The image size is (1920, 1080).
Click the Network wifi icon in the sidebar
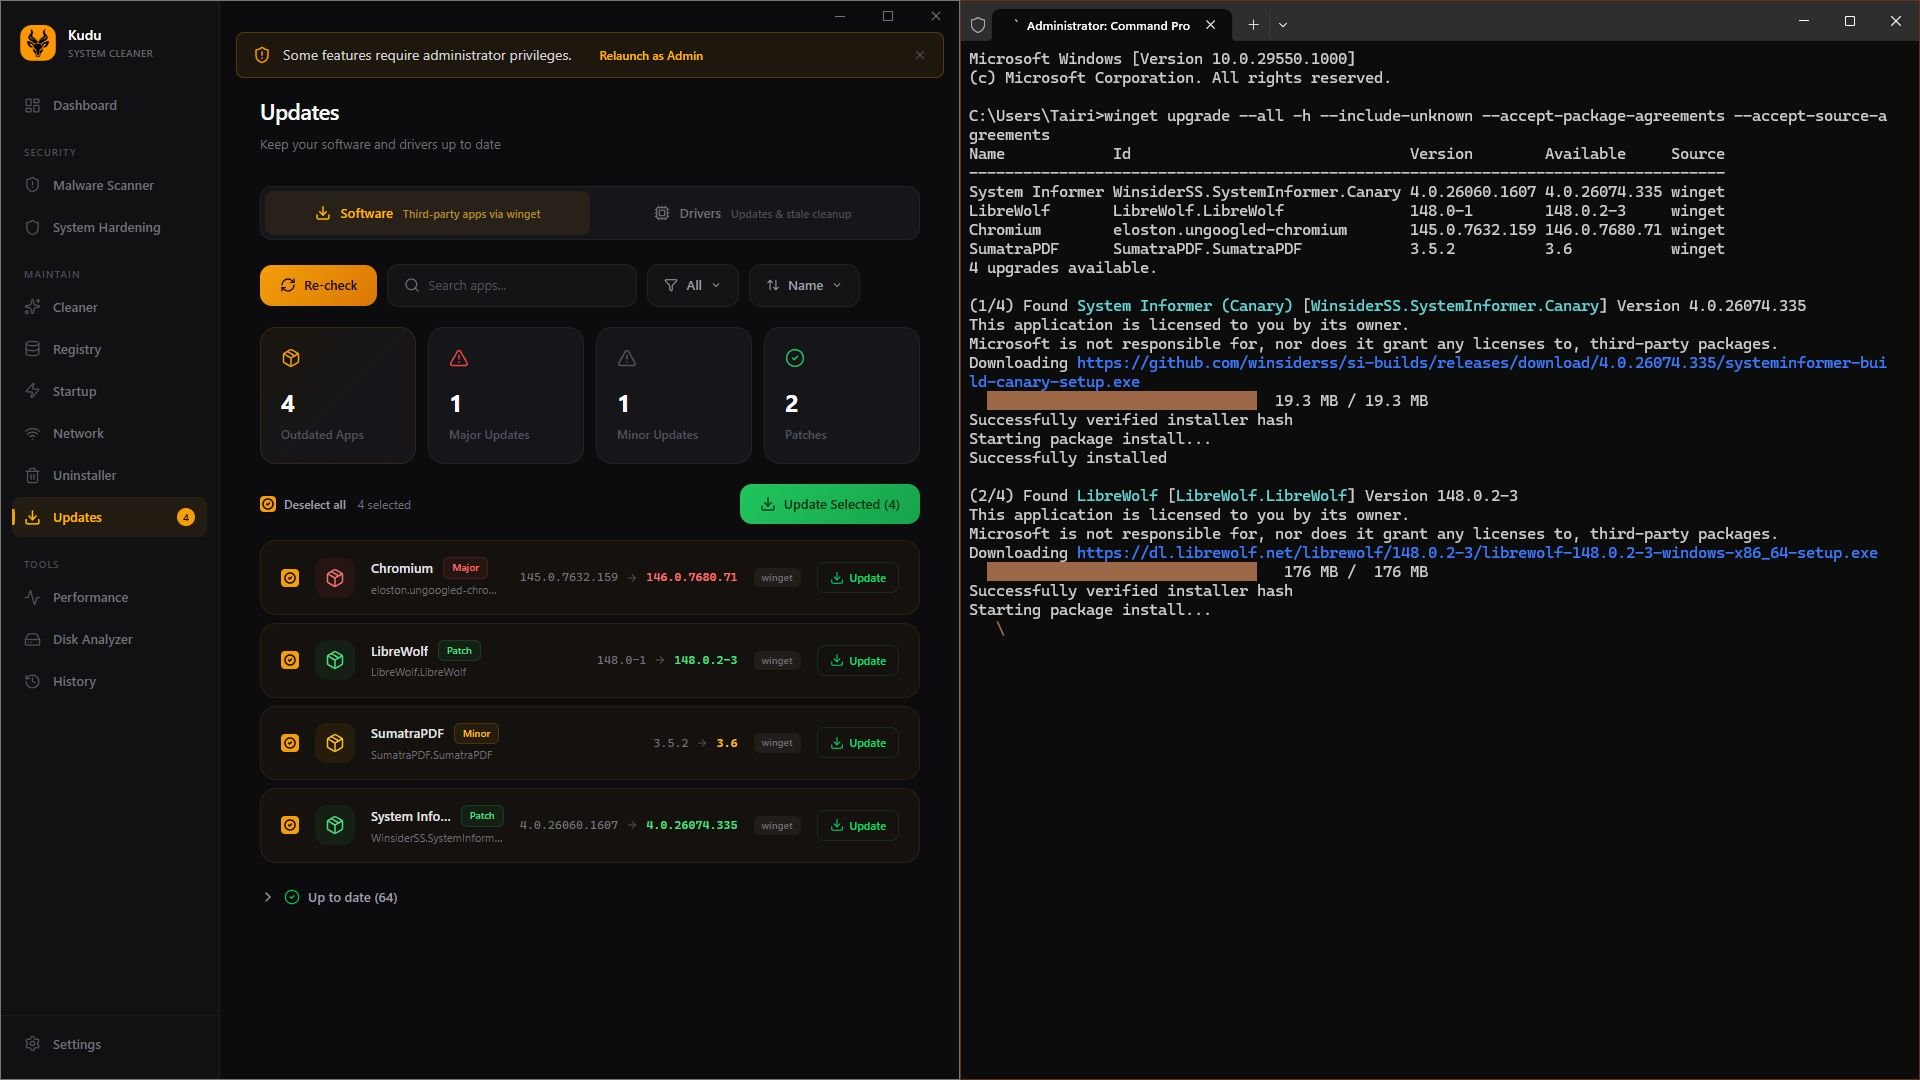tap(32, 433)
